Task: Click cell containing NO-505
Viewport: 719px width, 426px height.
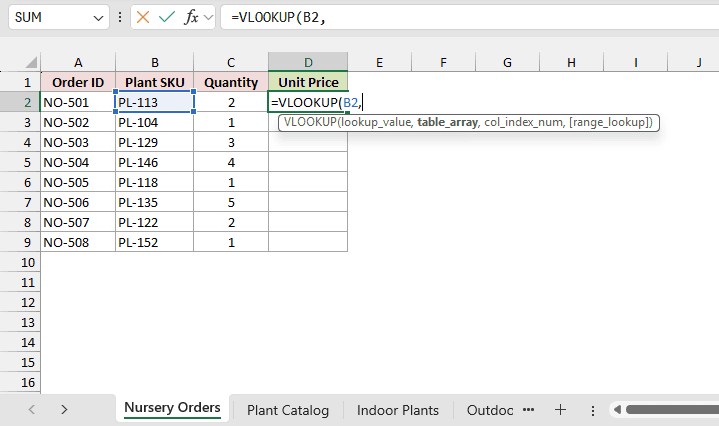Action: [78, 183]
